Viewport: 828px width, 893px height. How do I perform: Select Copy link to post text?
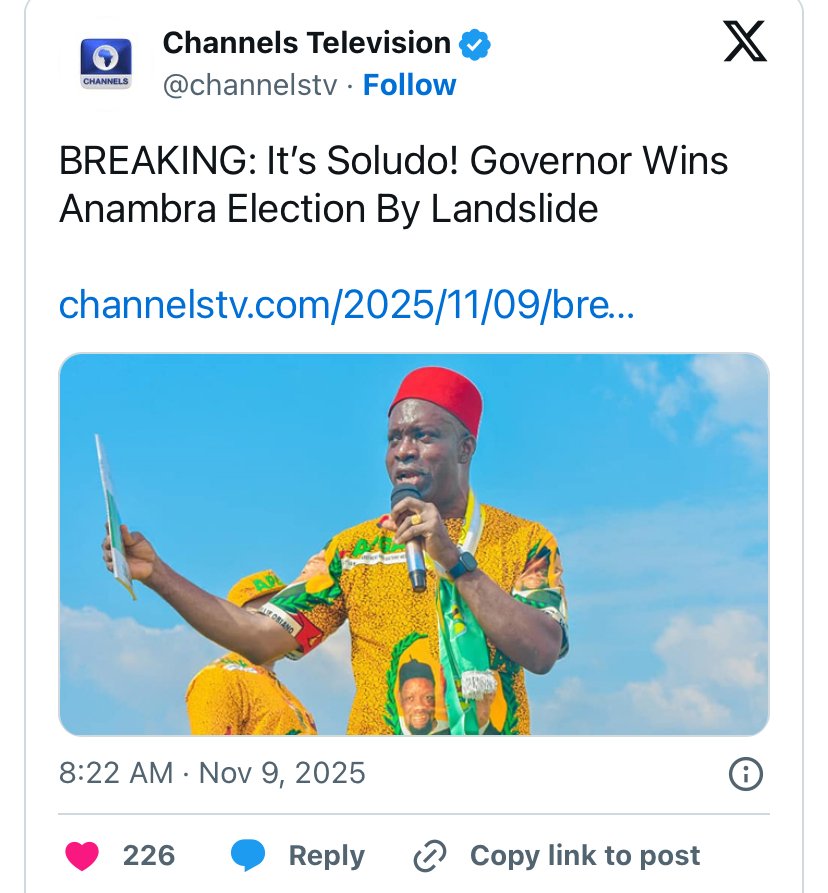[x=585, y=856]
